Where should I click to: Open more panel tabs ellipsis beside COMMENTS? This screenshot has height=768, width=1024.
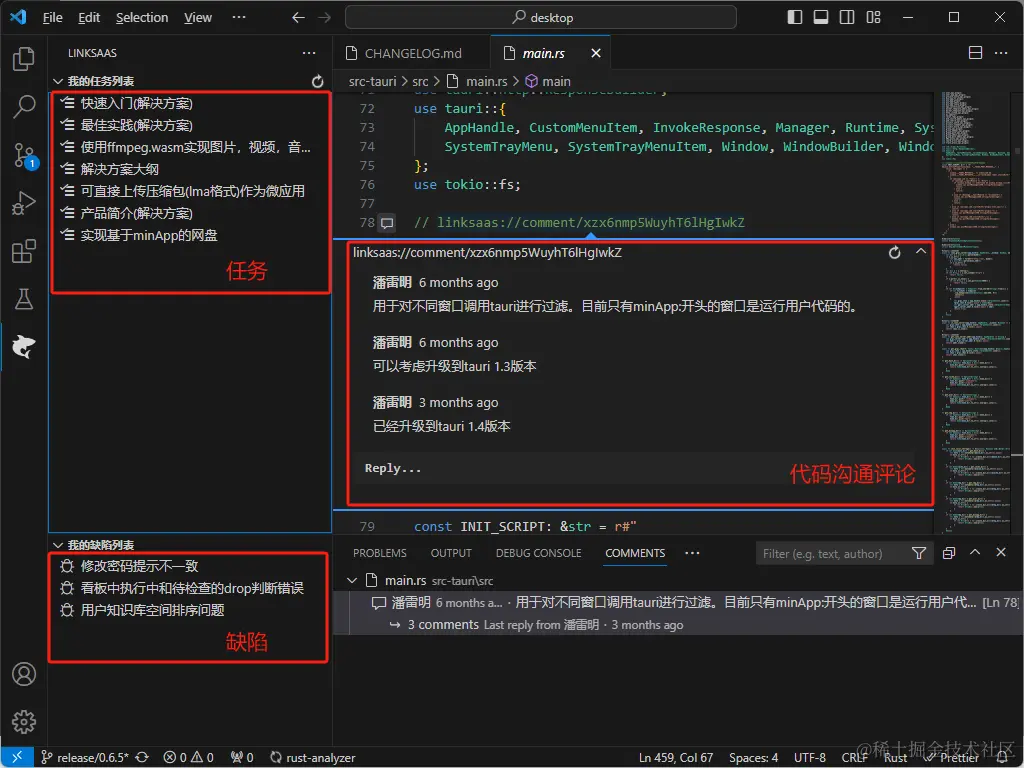692,553
